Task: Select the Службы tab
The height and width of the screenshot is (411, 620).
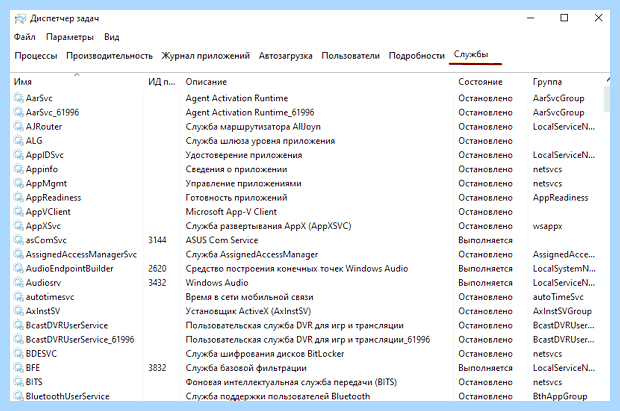Action: pyautogui.click(x=471, y=55)
